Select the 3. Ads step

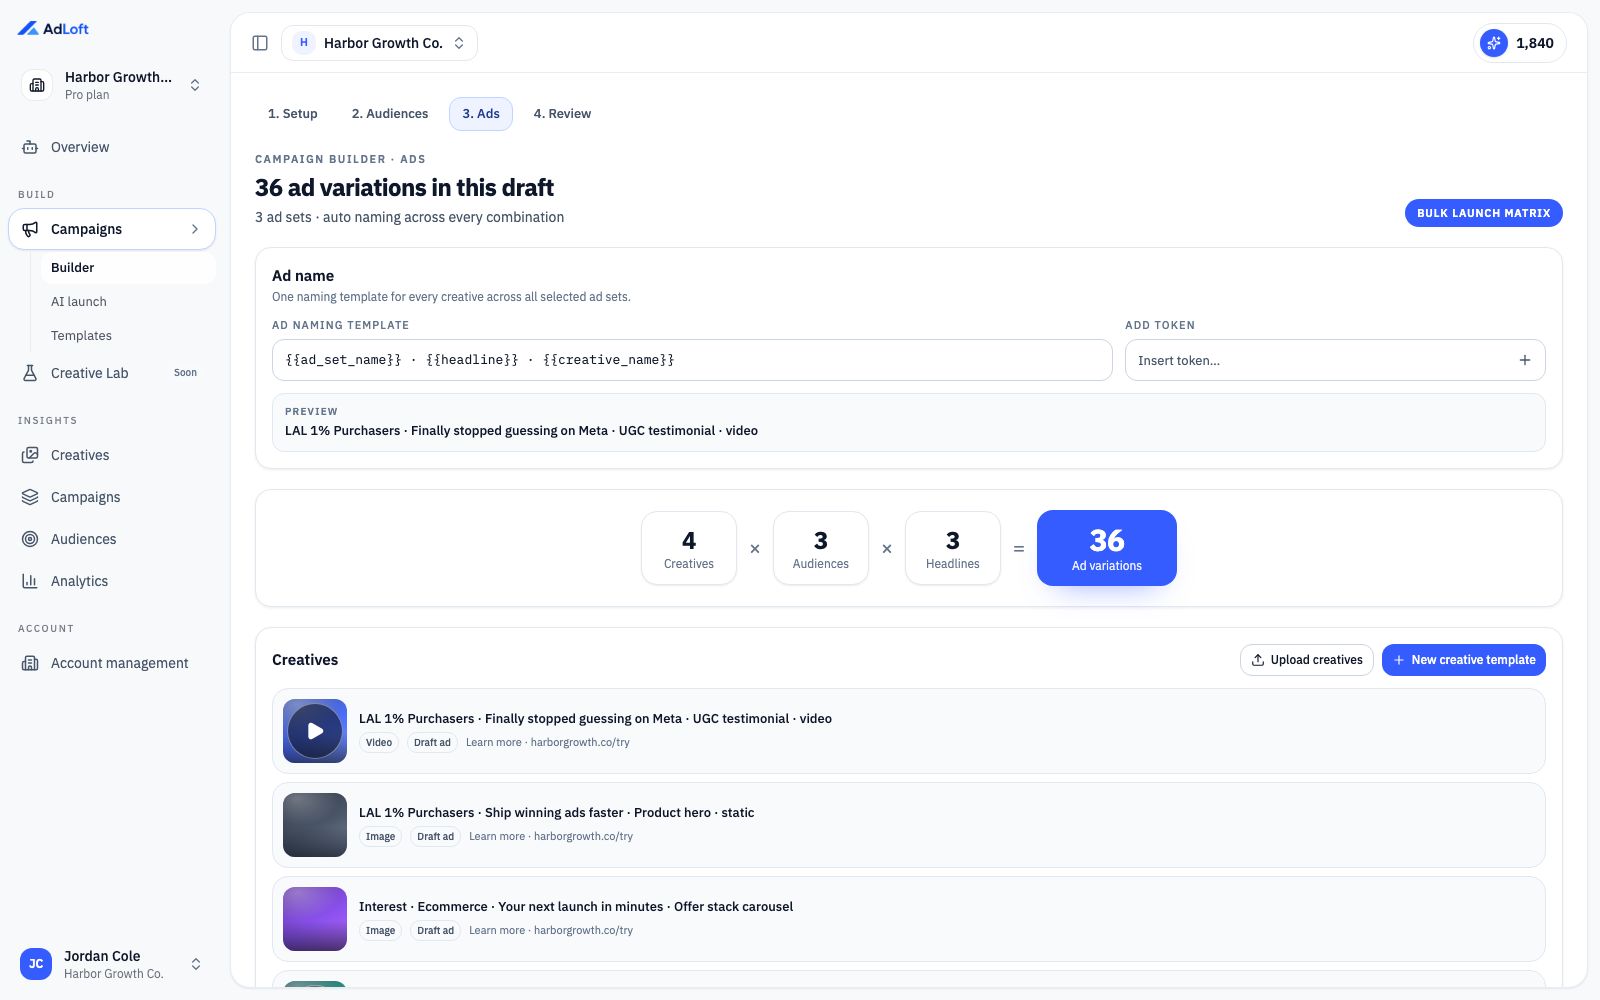[x=481, y=114]
